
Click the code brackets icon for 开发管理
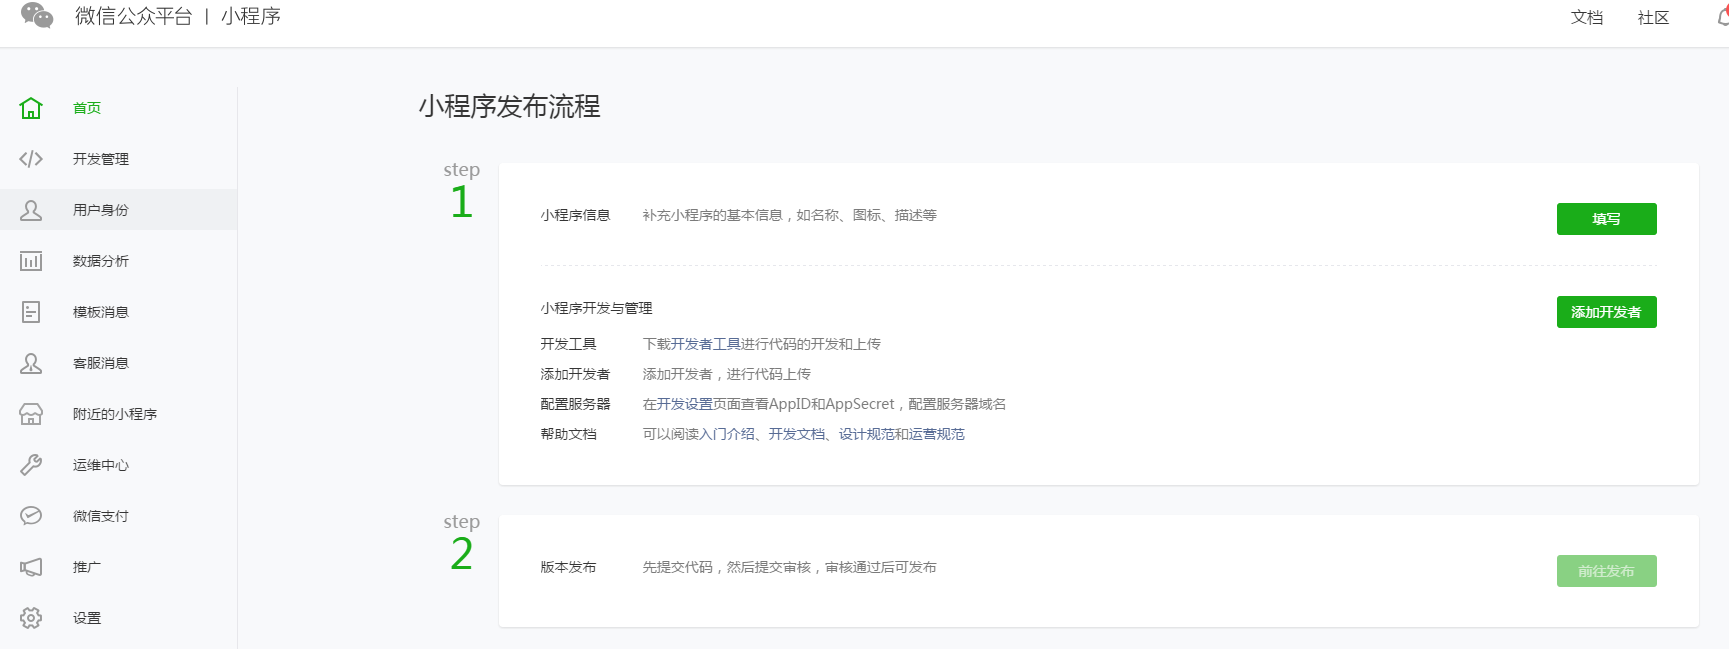coord(31,159)
